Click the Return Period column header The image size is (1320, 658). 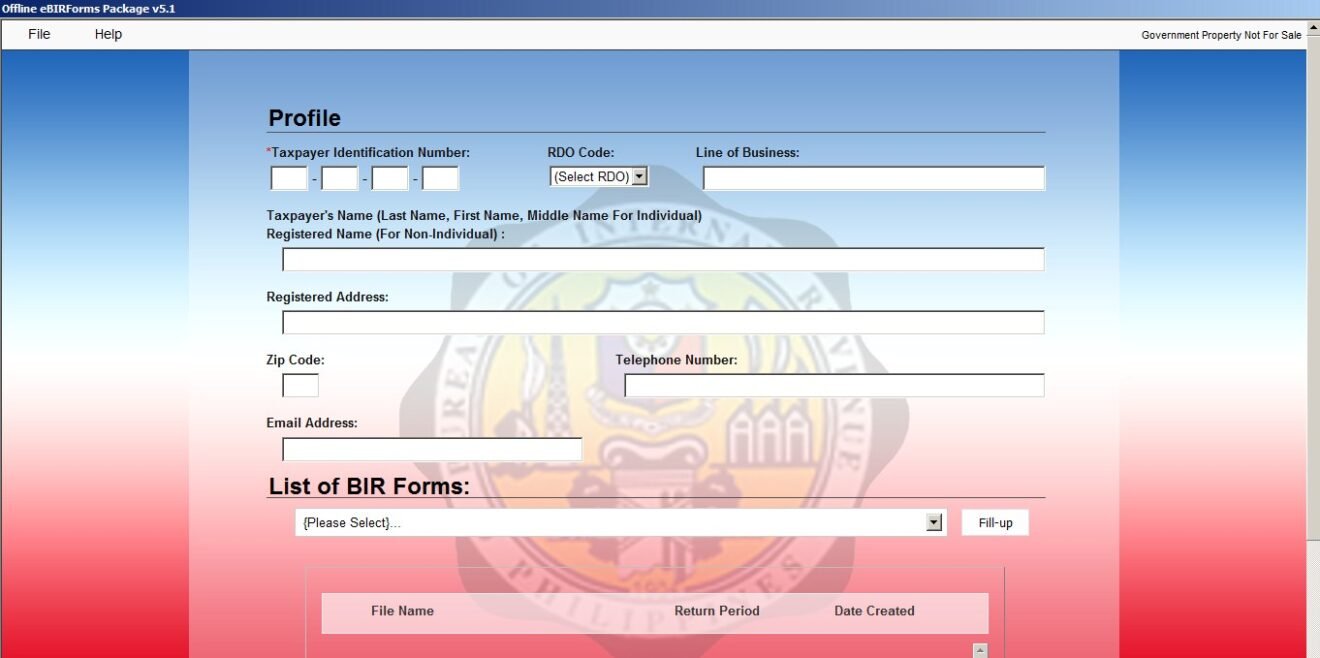coord(717,611)
